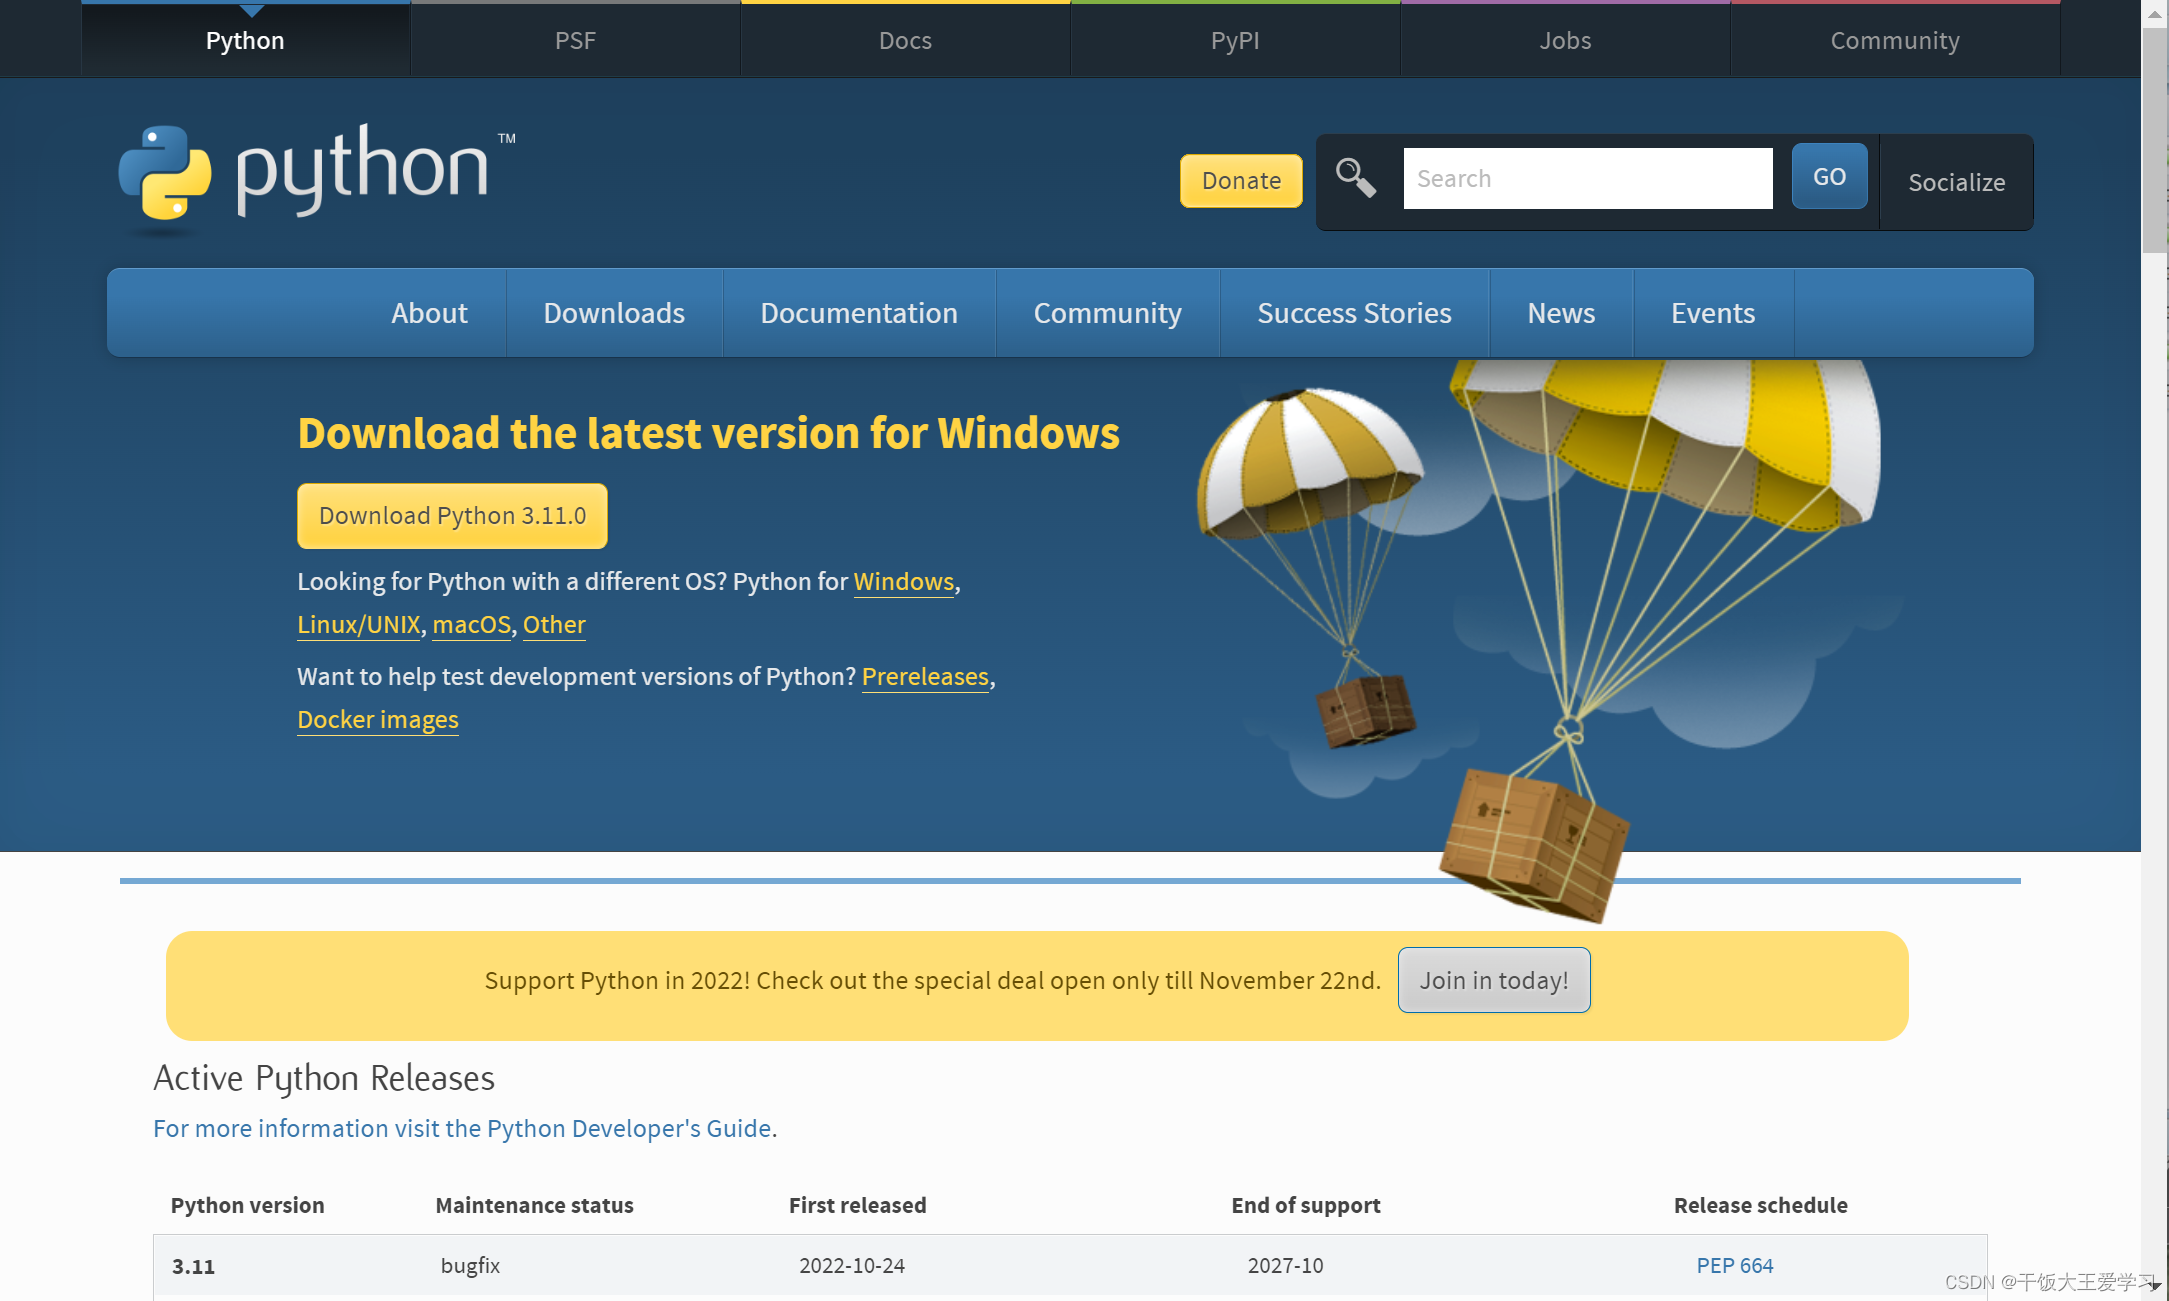Viewport: 2169px width, 1301px height.
Task: Expand the Documentation navigation menu
Action: tap(858, 313)
